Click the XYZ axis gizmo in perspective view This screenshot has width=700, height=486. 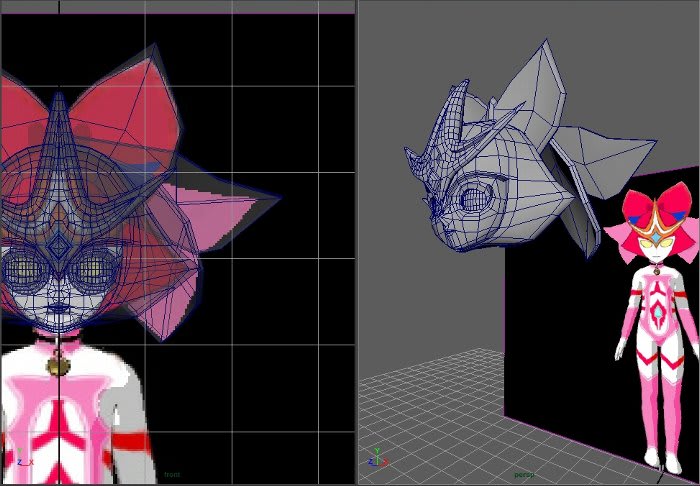point(378,458)
